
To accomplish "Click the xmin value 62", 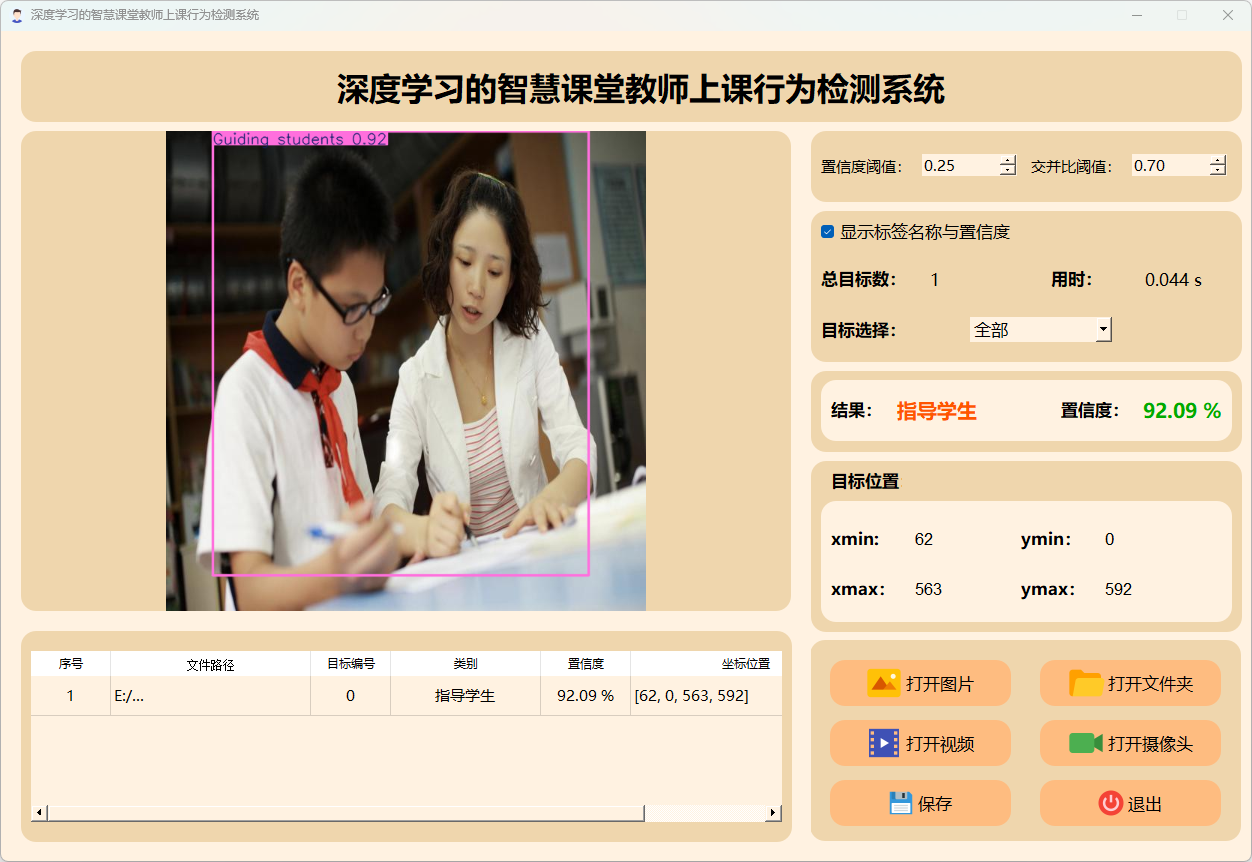I will (924, 540).
